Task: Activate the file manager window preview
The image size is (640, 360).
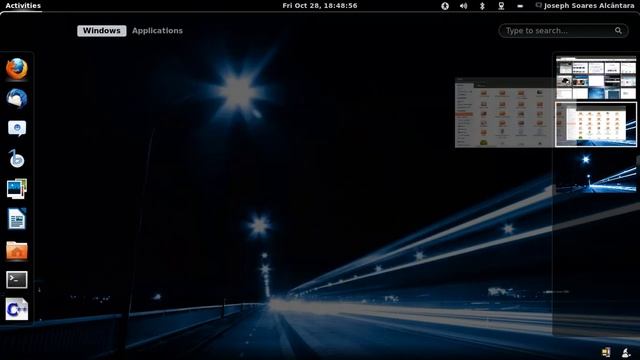Action: coord(505,113)
